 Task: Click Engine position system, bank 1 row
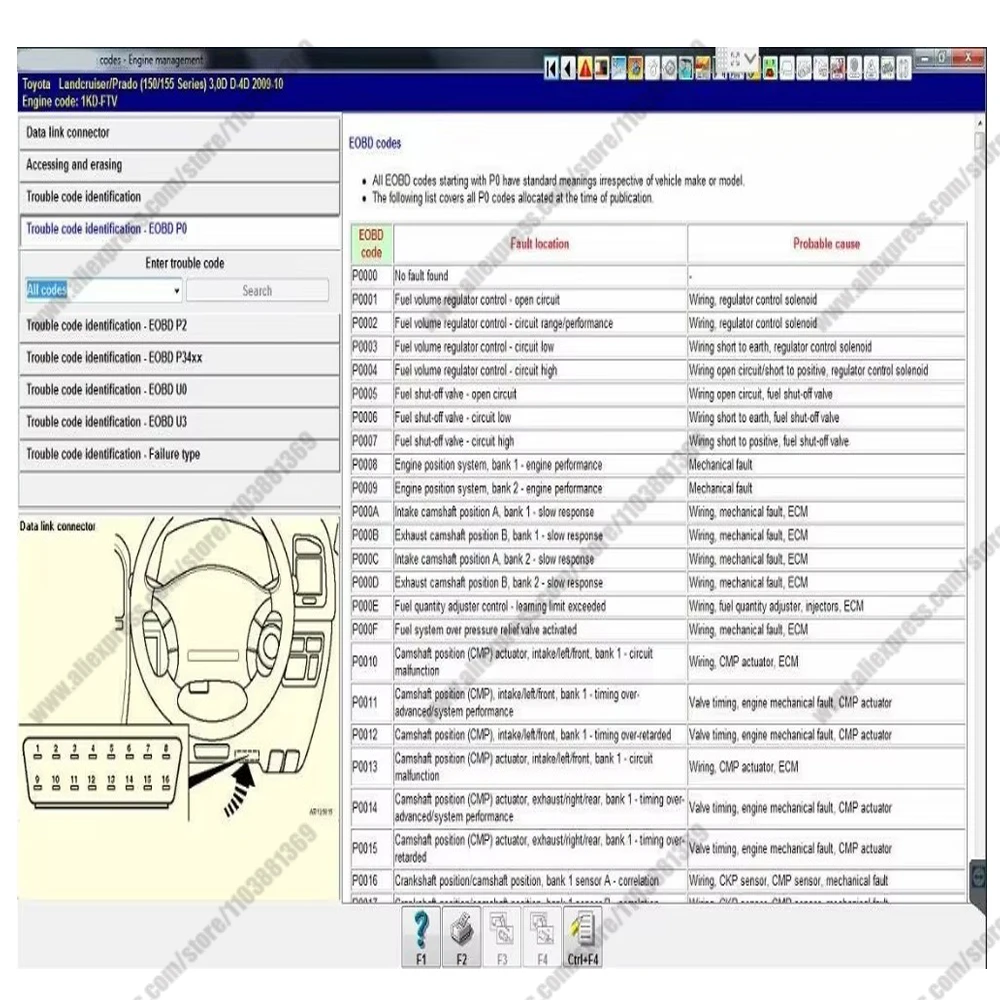540,465
